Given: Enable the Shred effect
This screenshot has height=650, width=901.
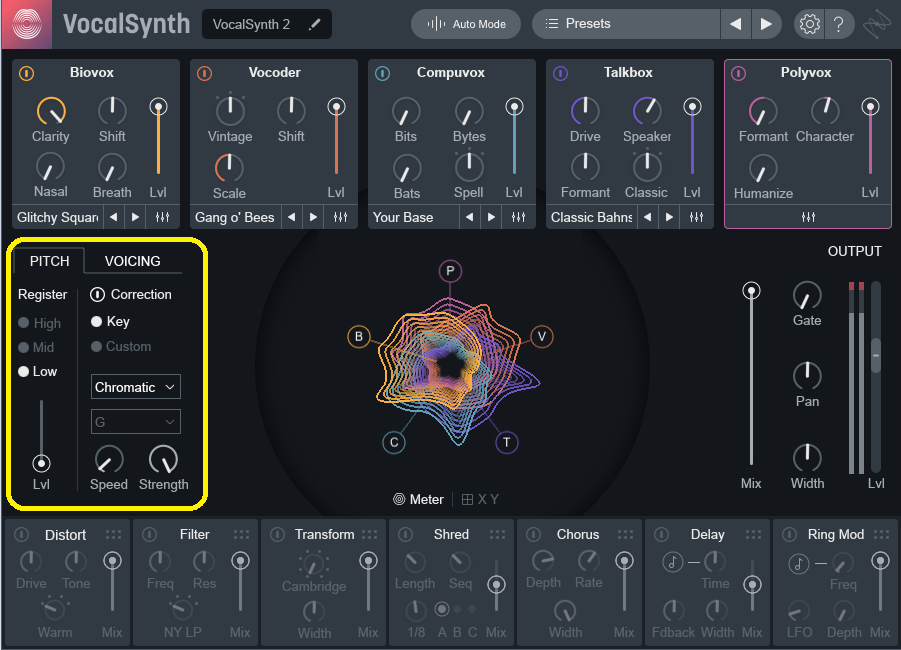Looking at the screenshot, I should [x=406, y=534].
